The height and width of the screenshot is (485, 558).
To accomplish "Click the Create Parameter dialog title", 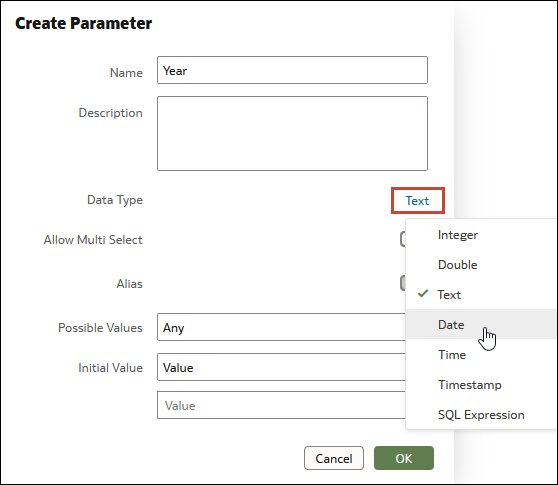I will (83, 23).
